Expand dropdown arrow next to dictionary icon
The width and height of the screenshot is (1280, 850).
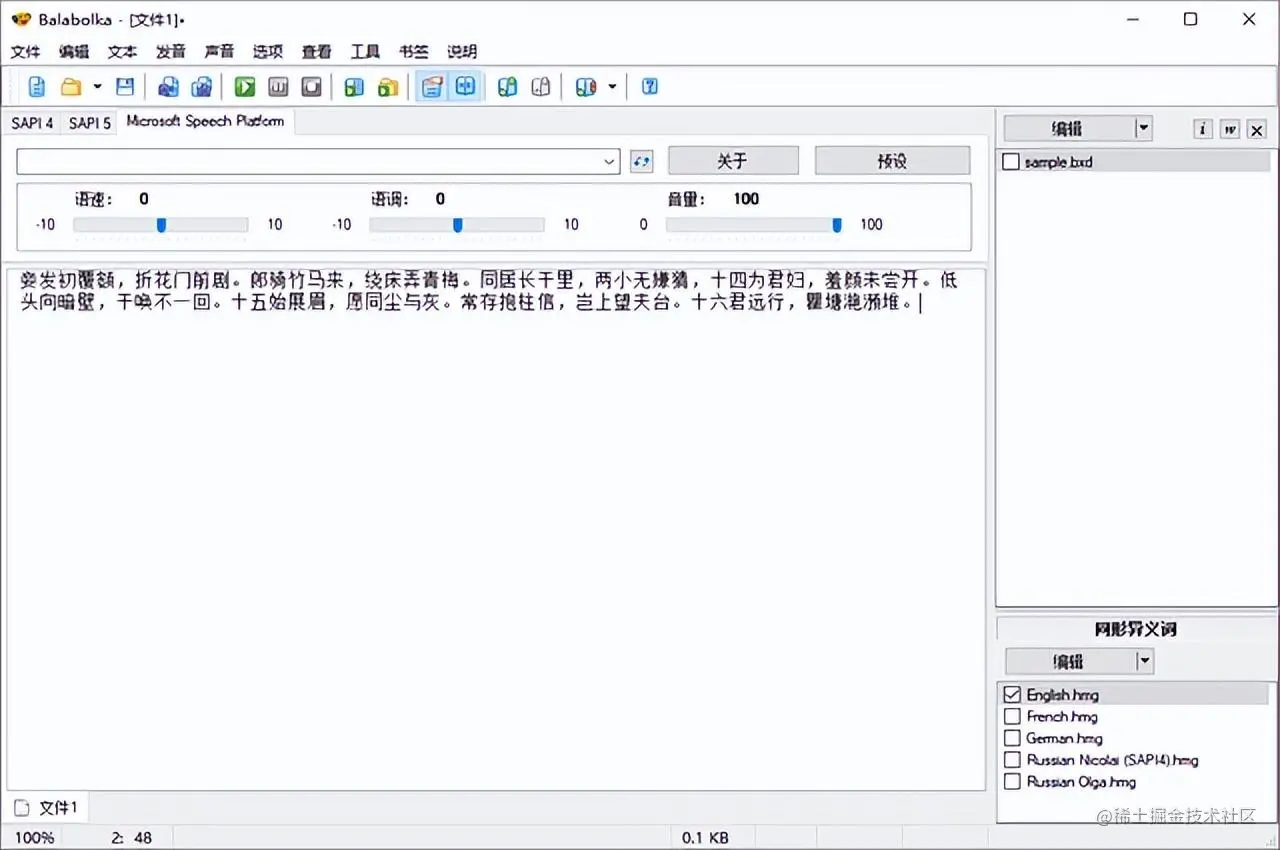612,87
